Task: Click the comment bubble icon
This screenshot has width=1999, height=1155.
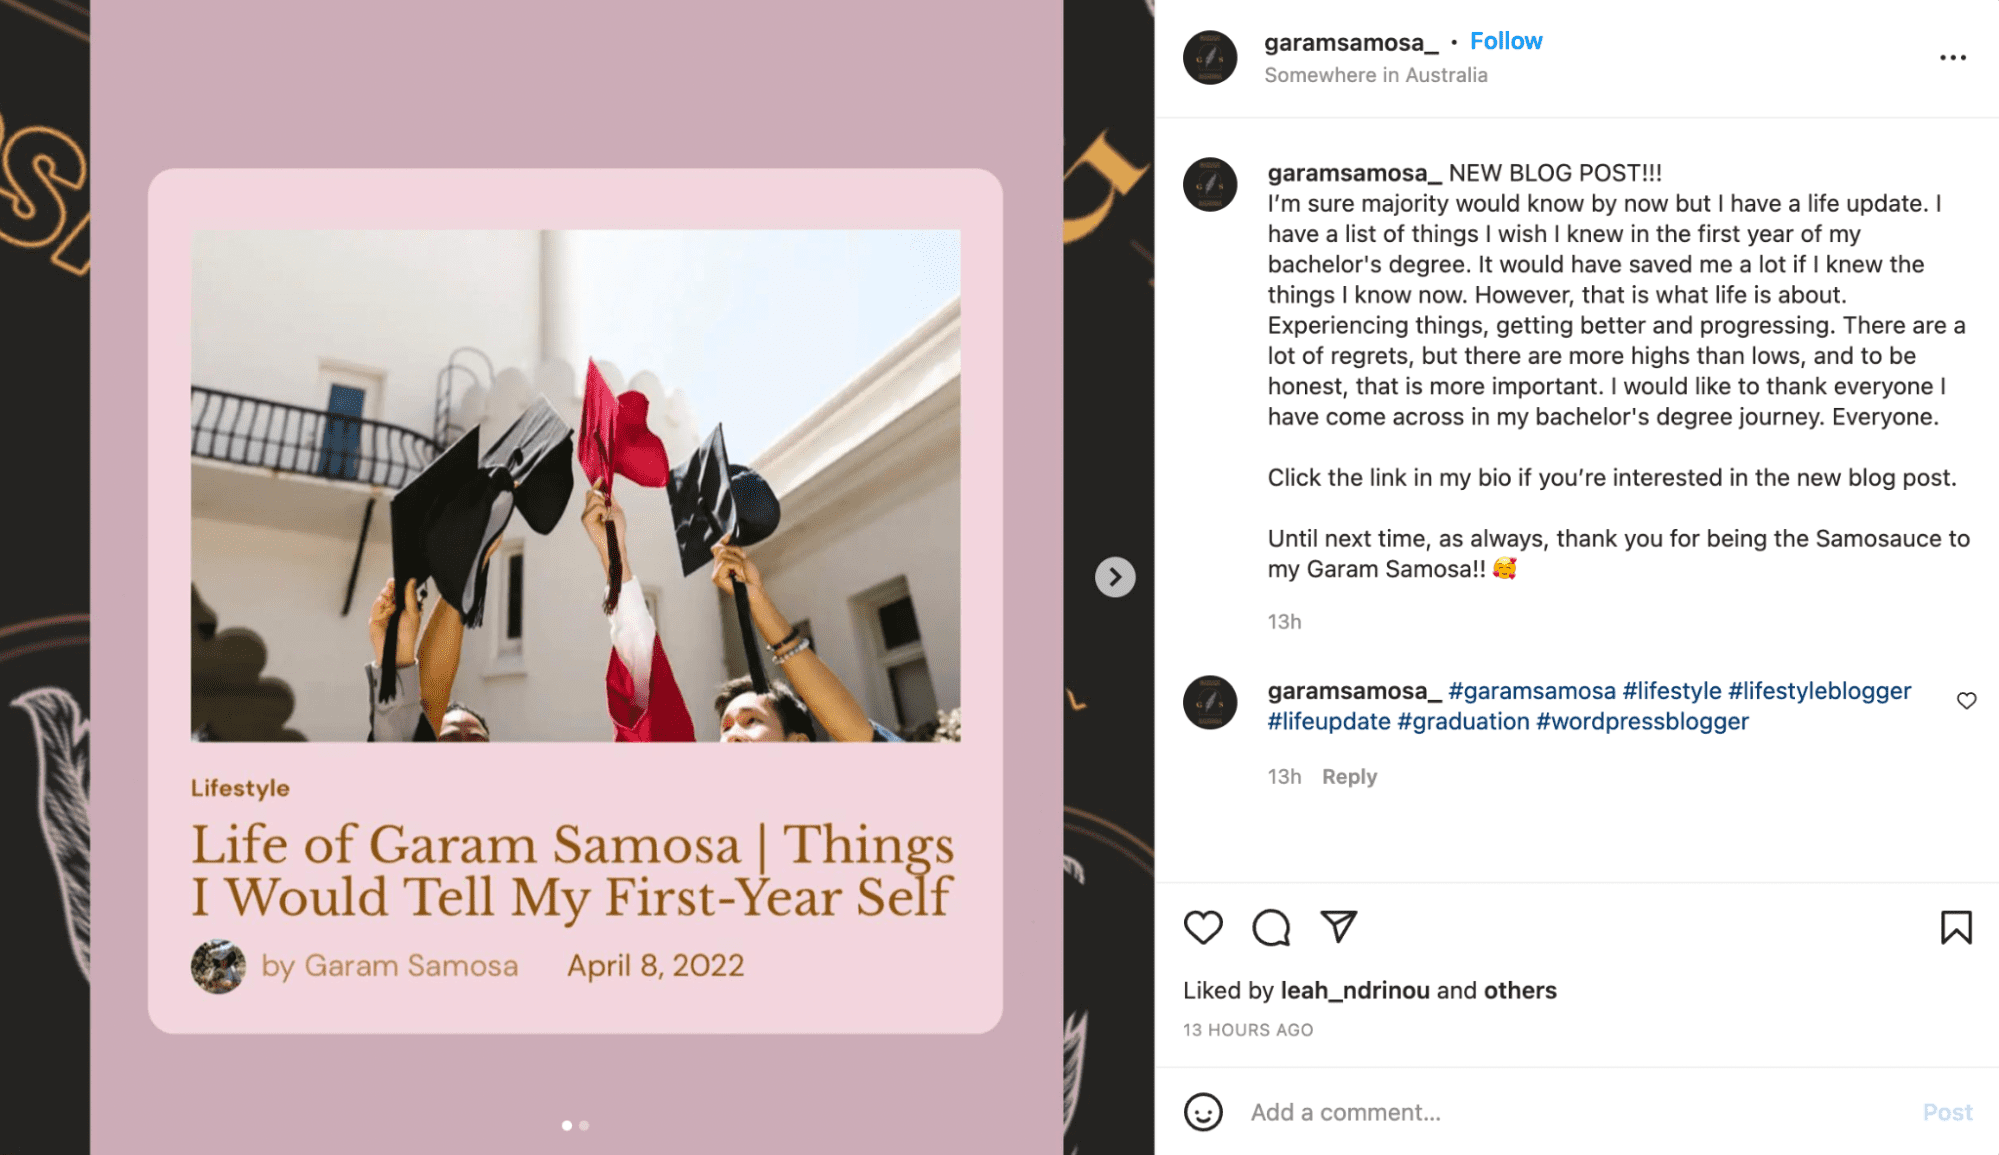Action: [x=1268, y=930]
